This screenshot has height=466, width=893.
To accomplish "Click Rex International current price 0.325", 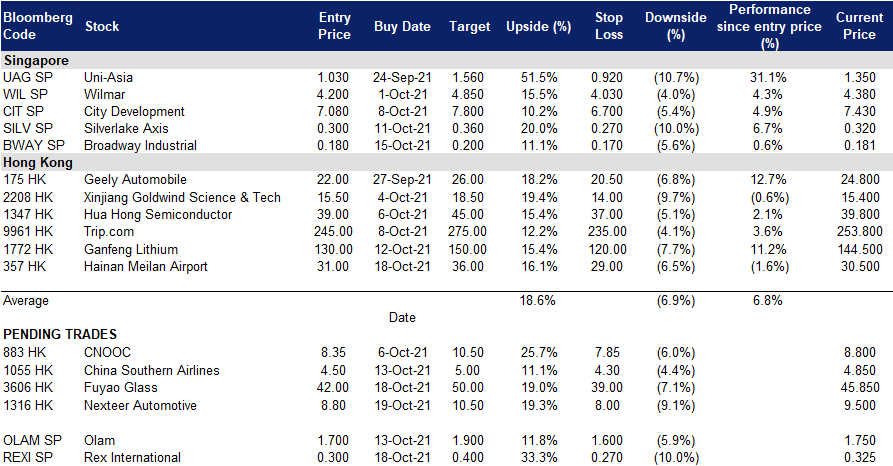I will [859, 457].
